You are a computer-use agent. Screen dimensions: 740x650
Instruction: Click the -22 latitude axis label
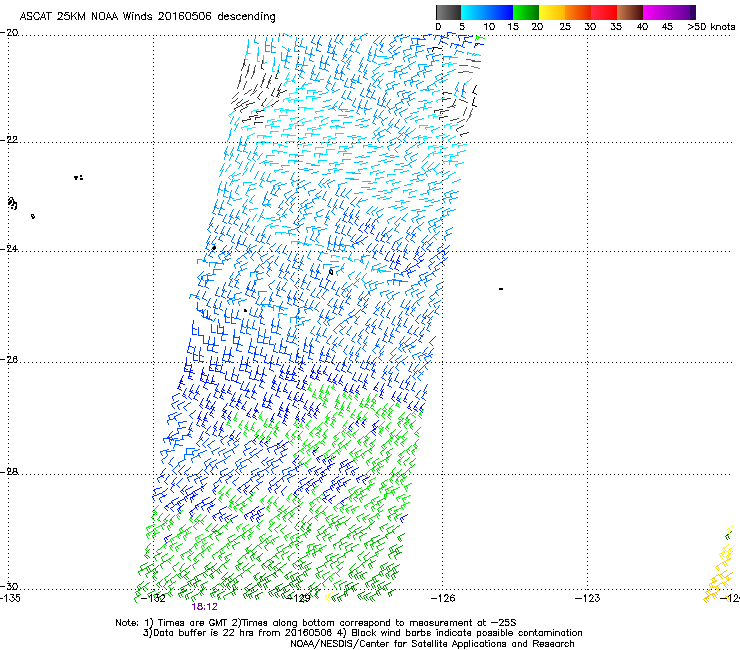pyautogui.click(x=9, y=140)
